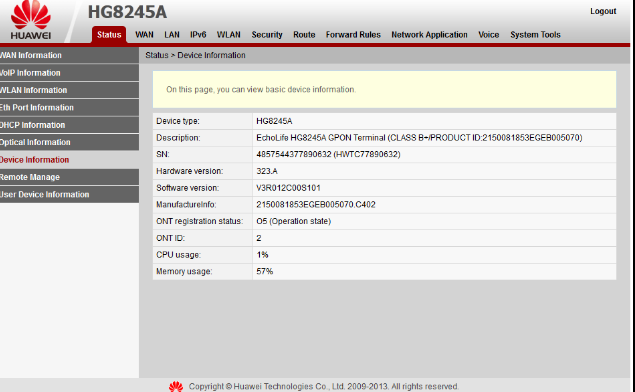Open Optical Information sidebar entry
This screenshot has width=635, height=392.
coord(69,143)
